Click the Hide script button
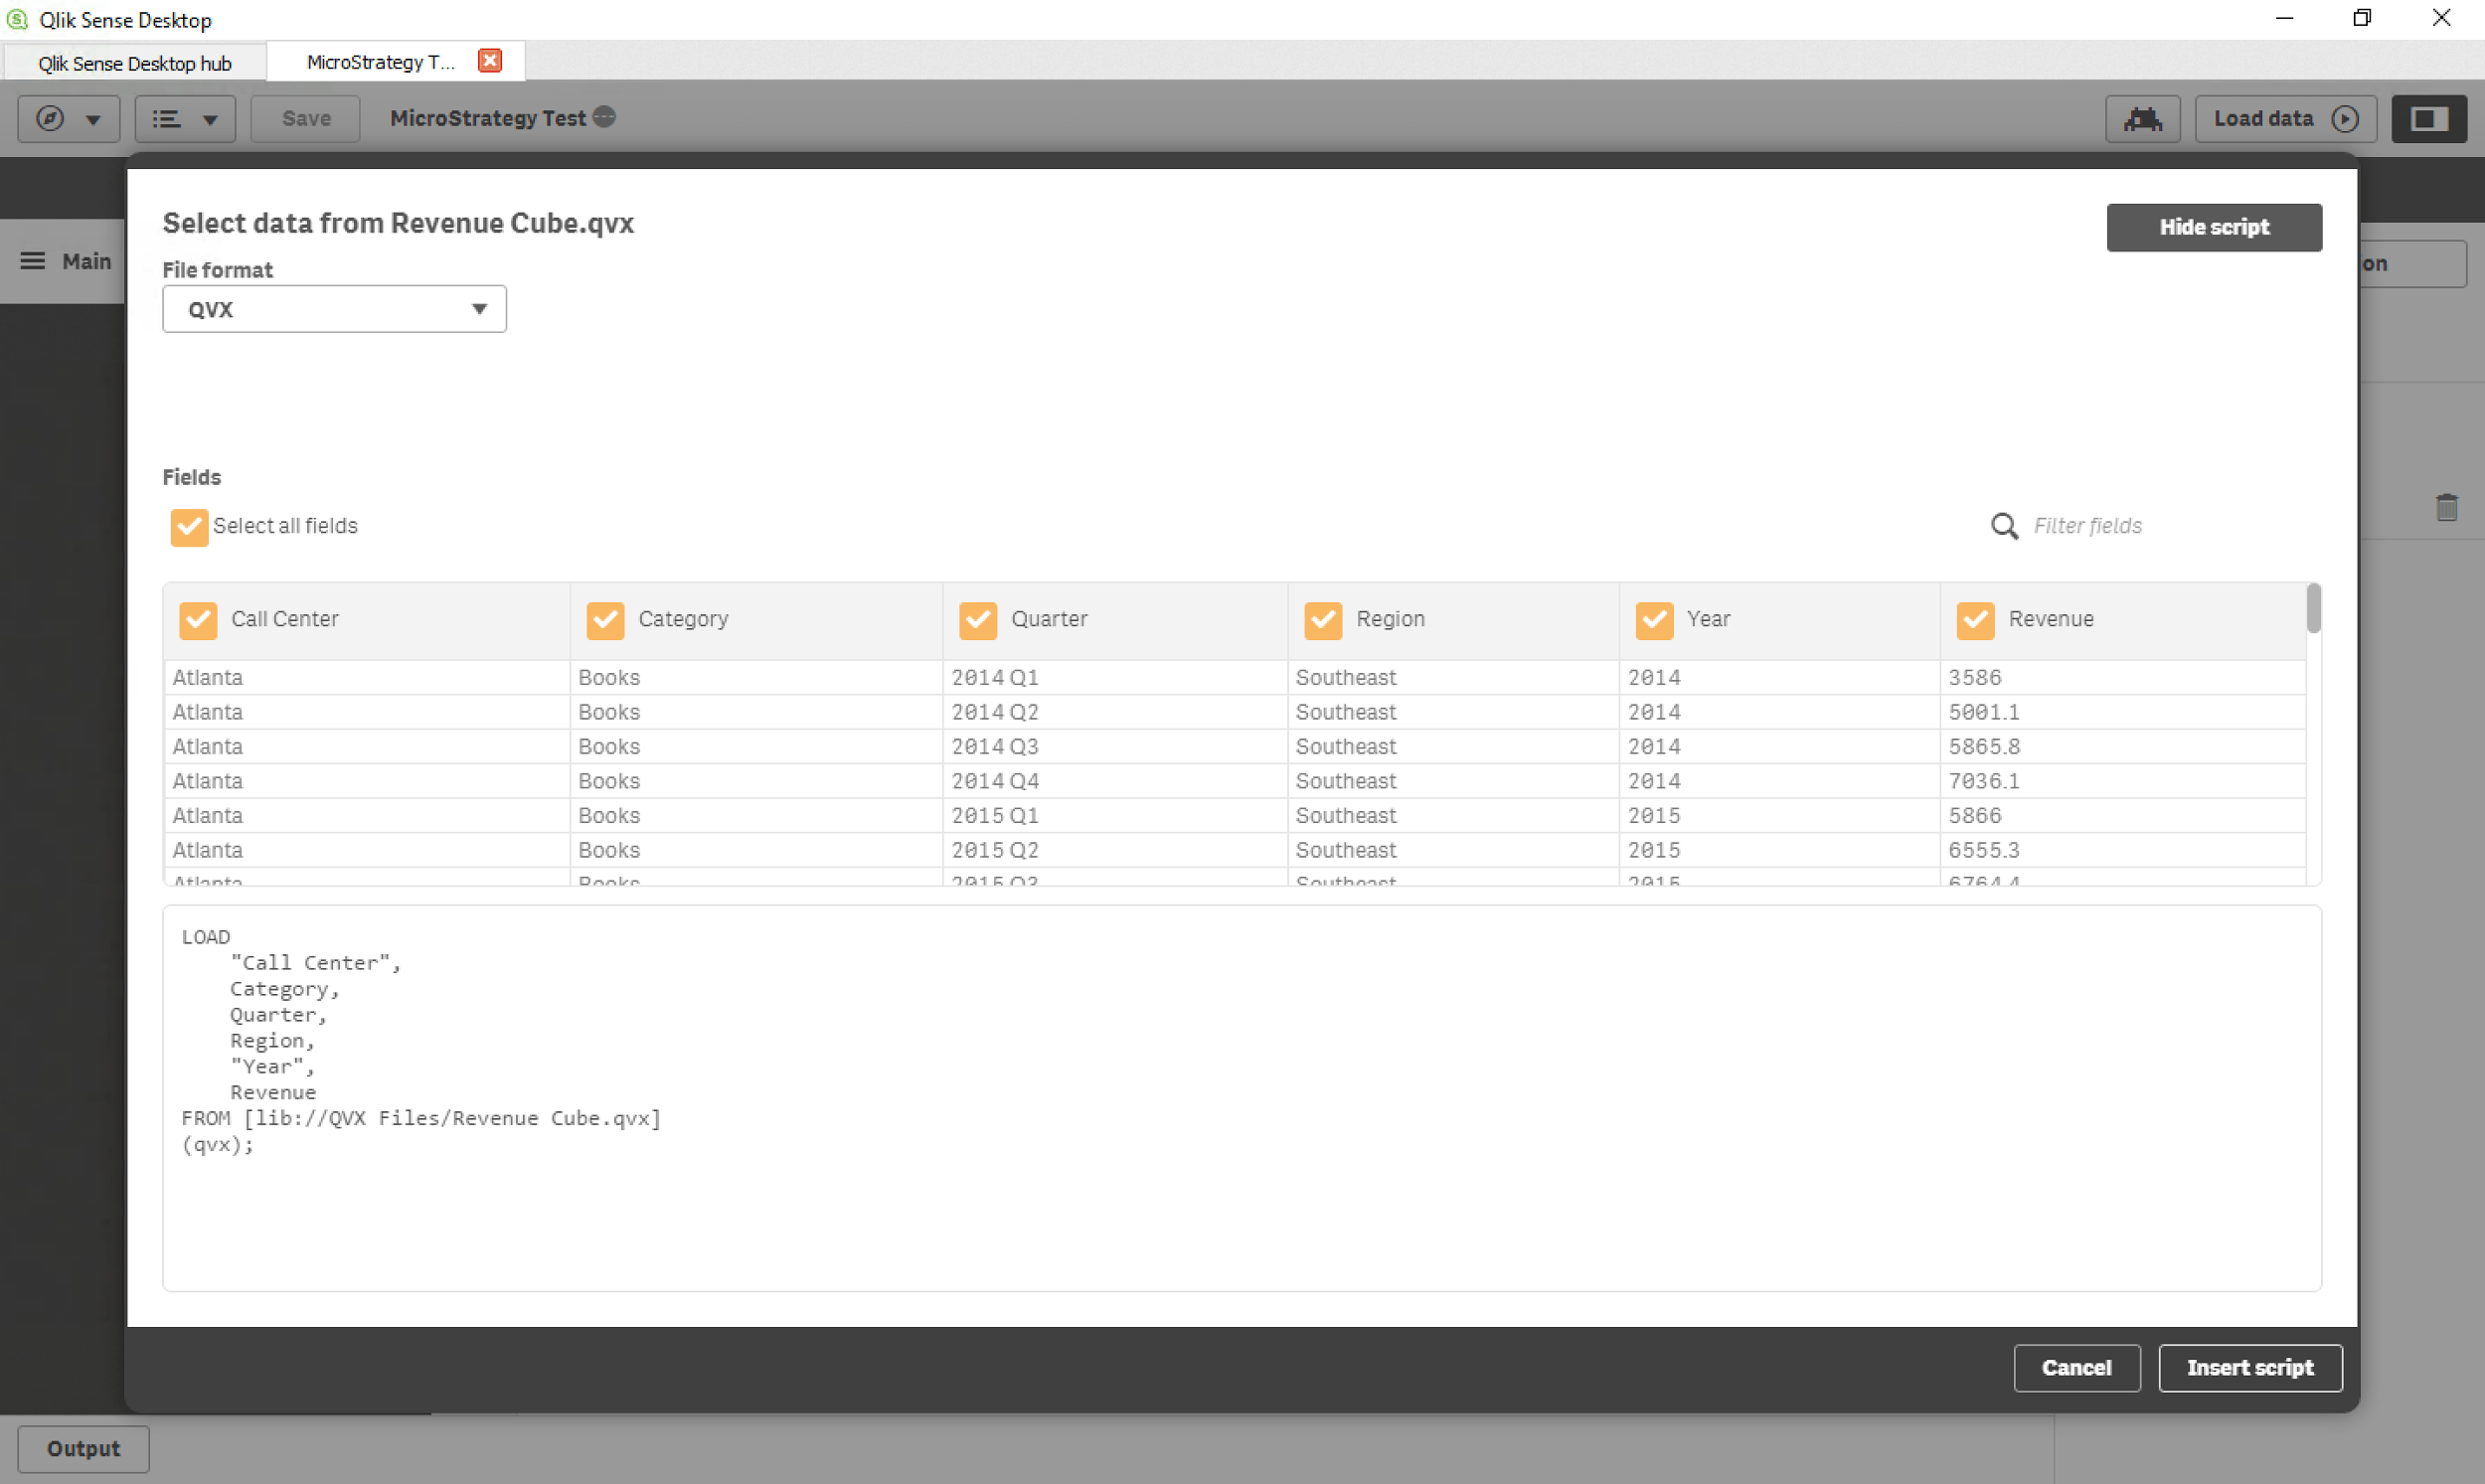Screen dimensions: 2485x1484 2213,227
